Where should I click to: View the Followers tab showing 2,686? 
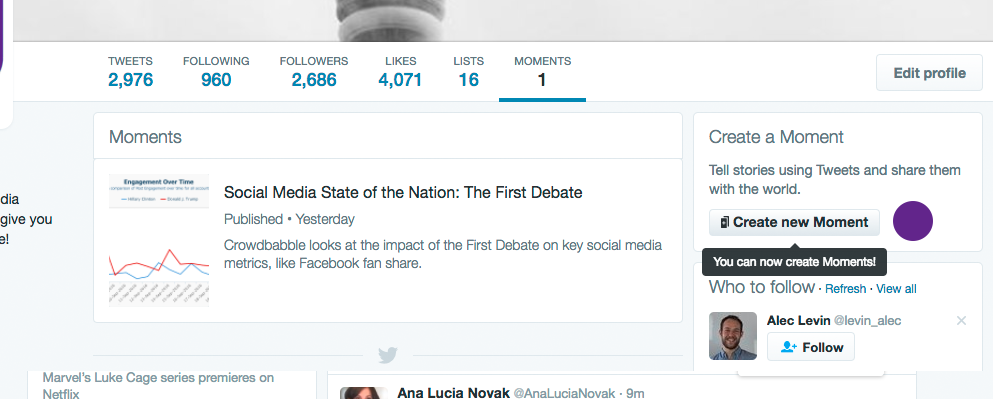[314, 72]
